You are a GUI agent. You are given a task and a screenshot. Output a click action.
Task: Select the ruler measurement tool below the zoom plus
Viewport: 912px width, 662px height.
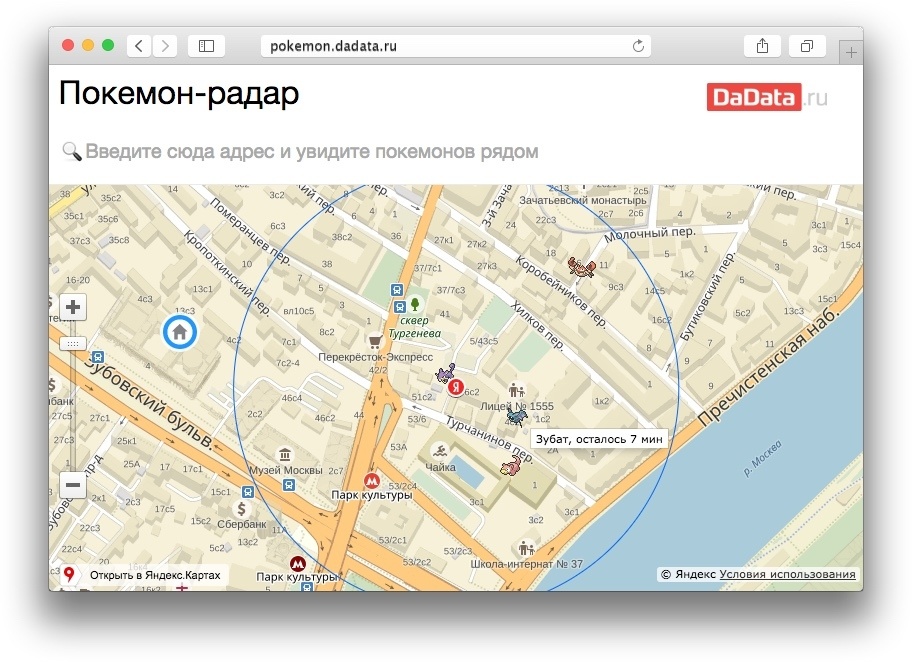click(72, 343)
